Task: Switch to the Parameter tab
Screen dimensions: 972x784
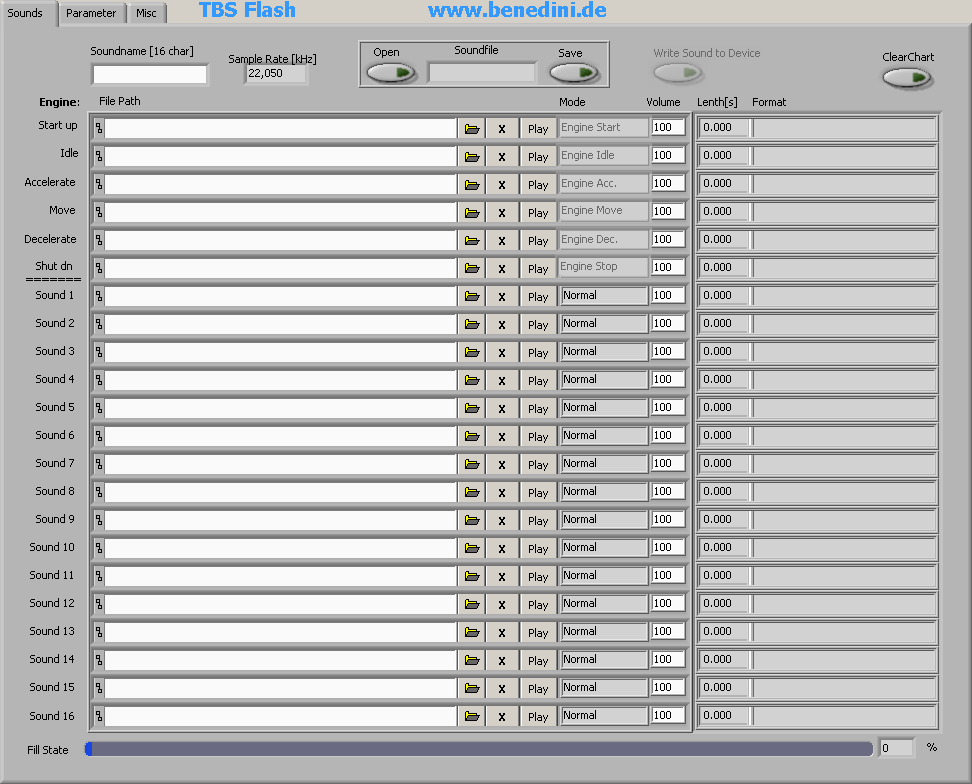Action: click(91, 13)
